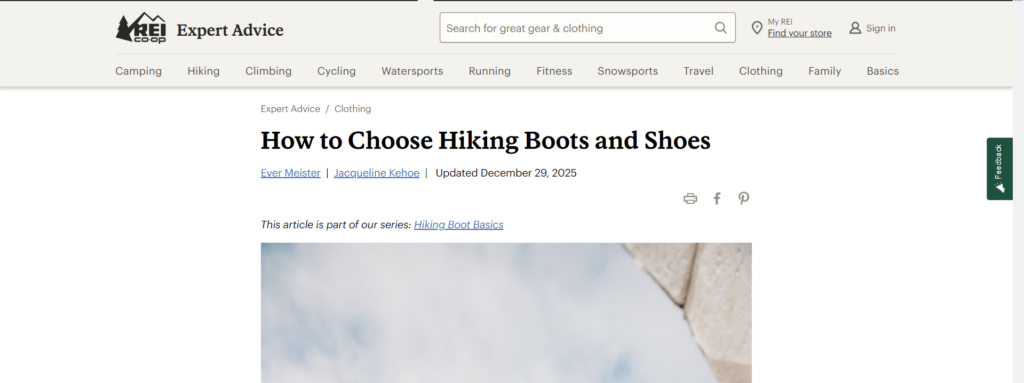Share the article on Facebook
This screenshot has width=1024, height=383.
[x=717, y=199]
